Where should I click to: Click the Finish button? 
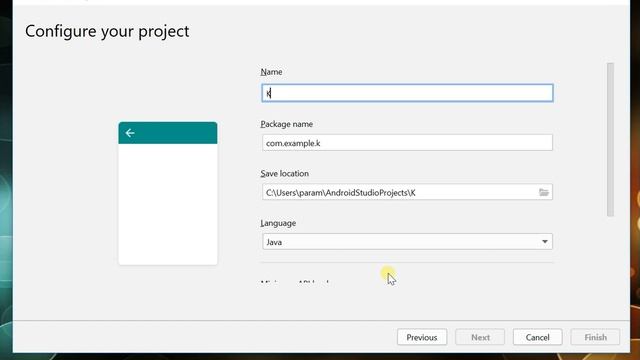pyautogui.click(x=595, y=337)
